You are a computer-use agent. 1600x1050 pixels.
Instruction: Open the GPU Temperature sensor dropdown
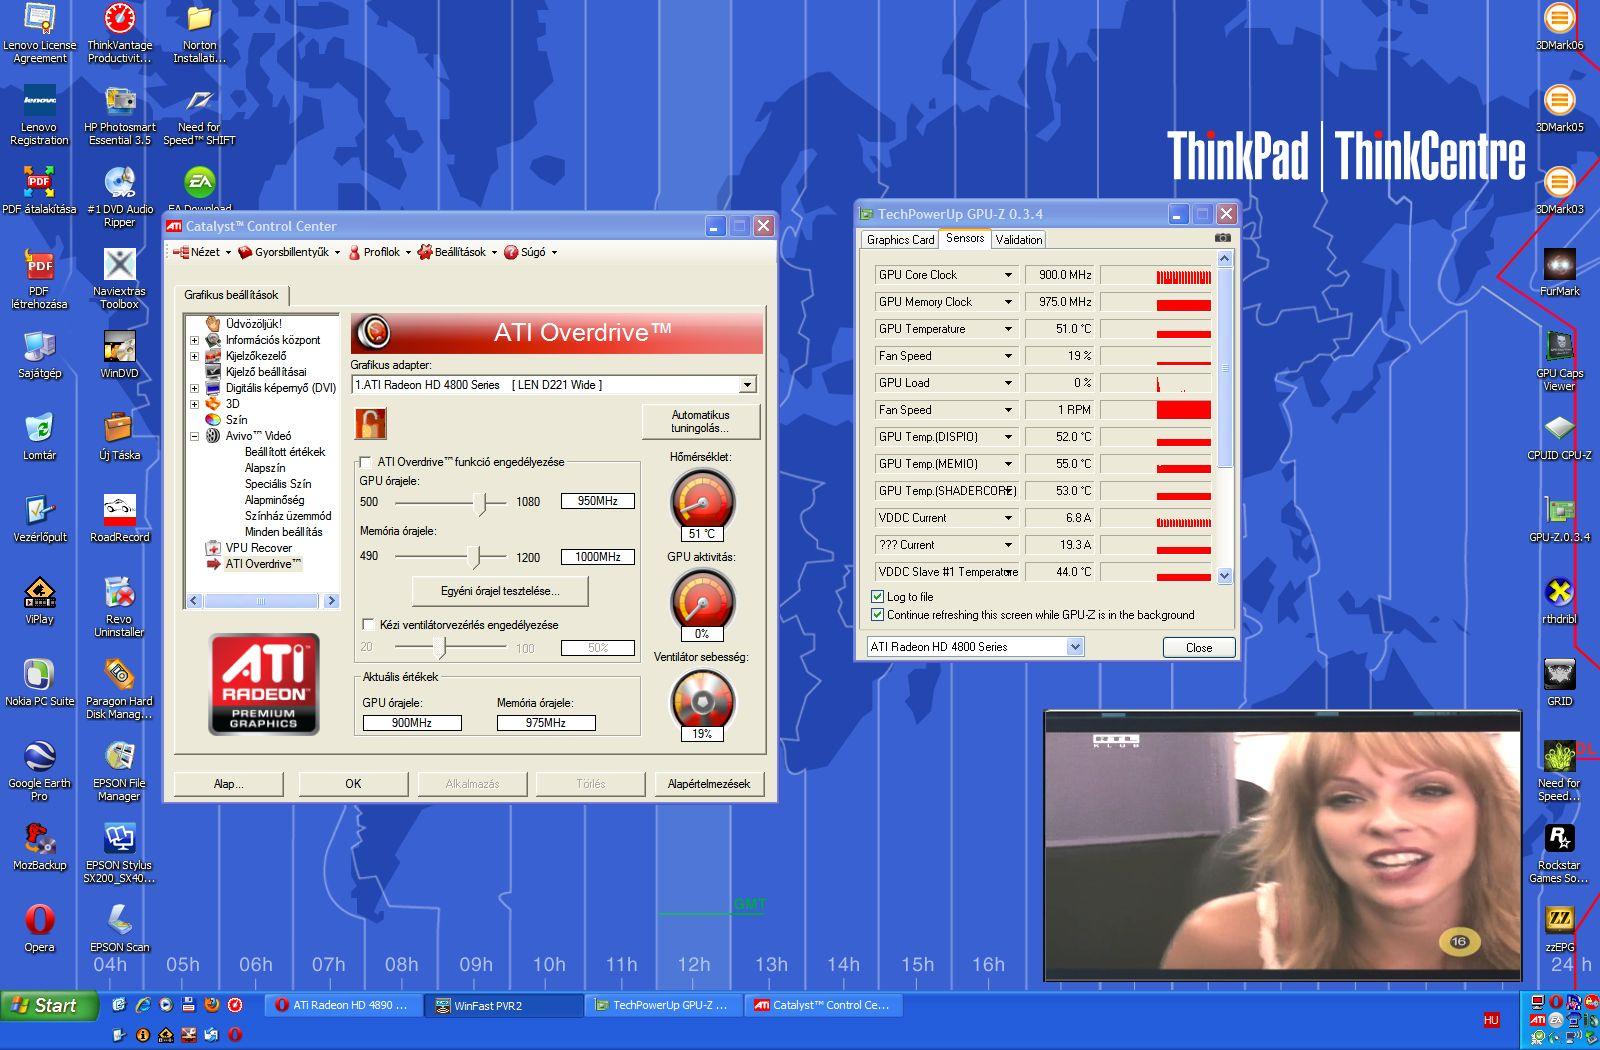(x=1008, y=329)
